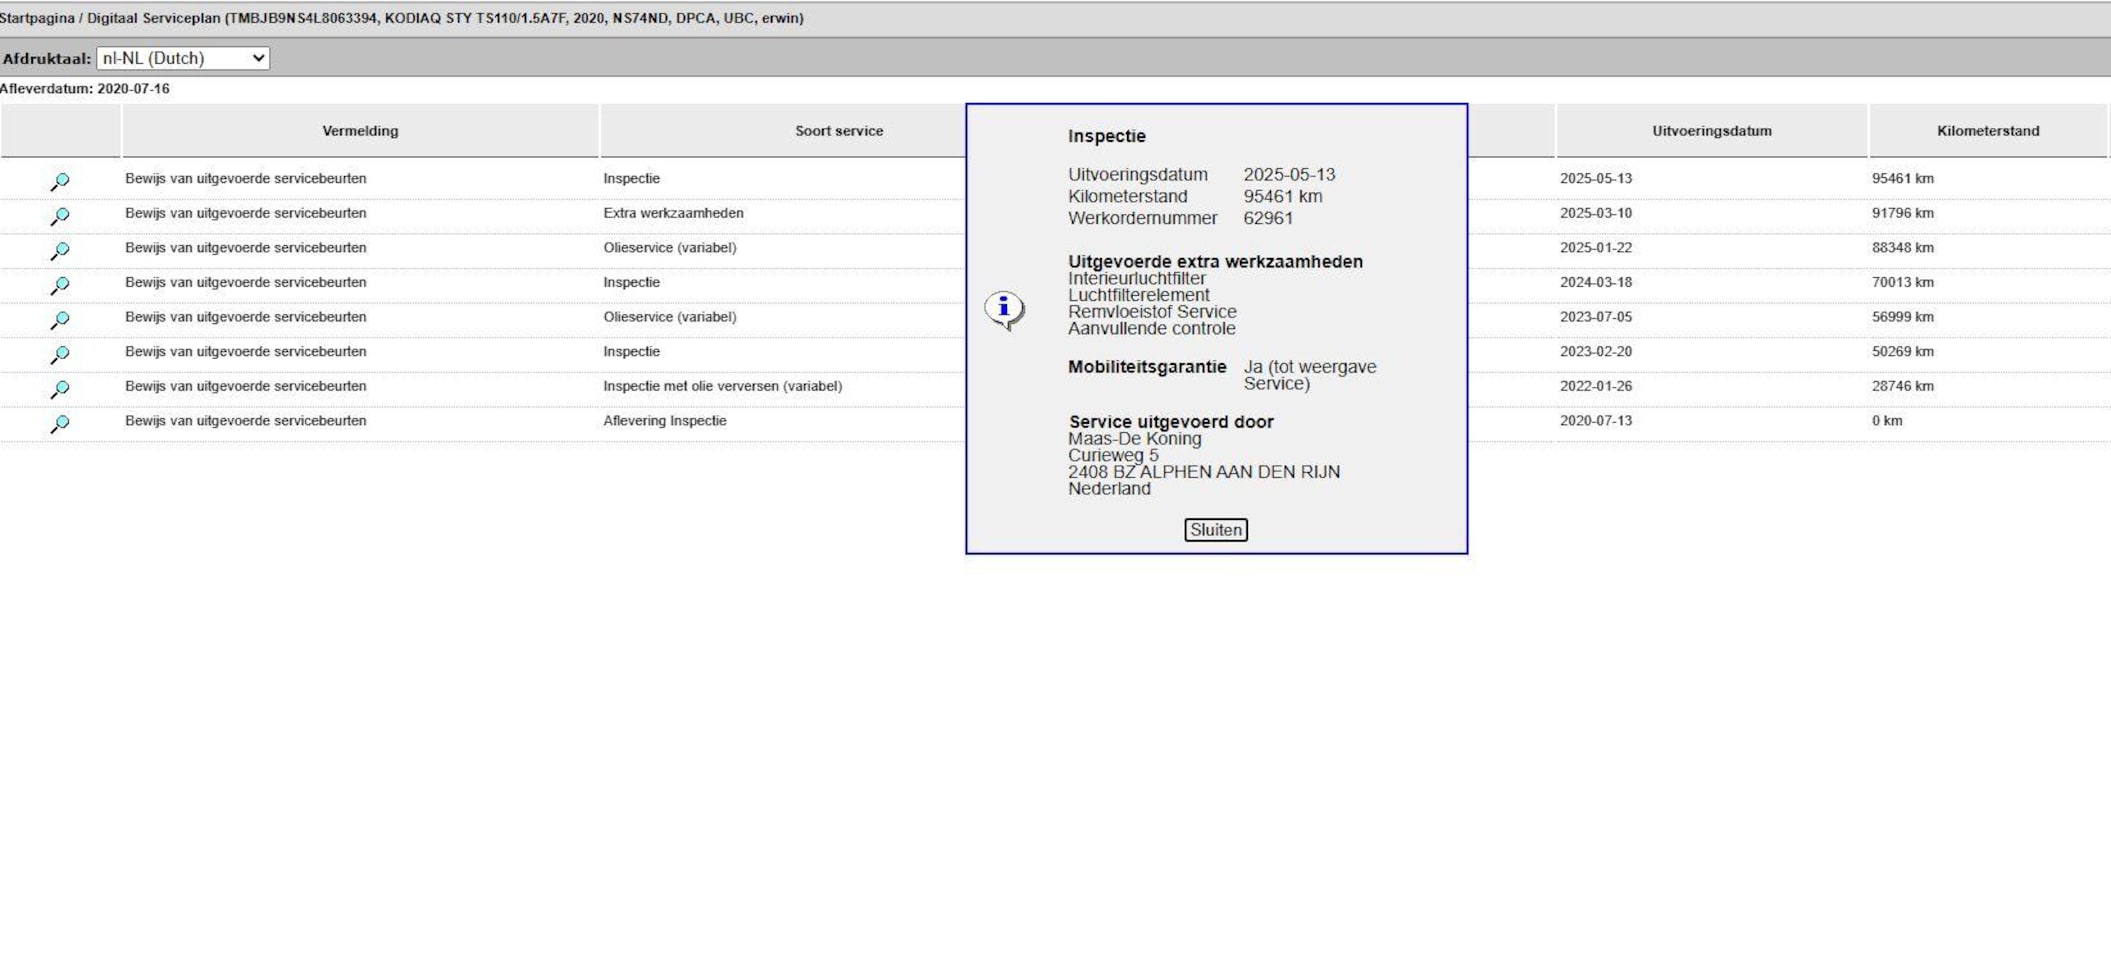Open magnifier for Inspectie at 70013 km
The image size is (2111, 960).
(60, 285)
